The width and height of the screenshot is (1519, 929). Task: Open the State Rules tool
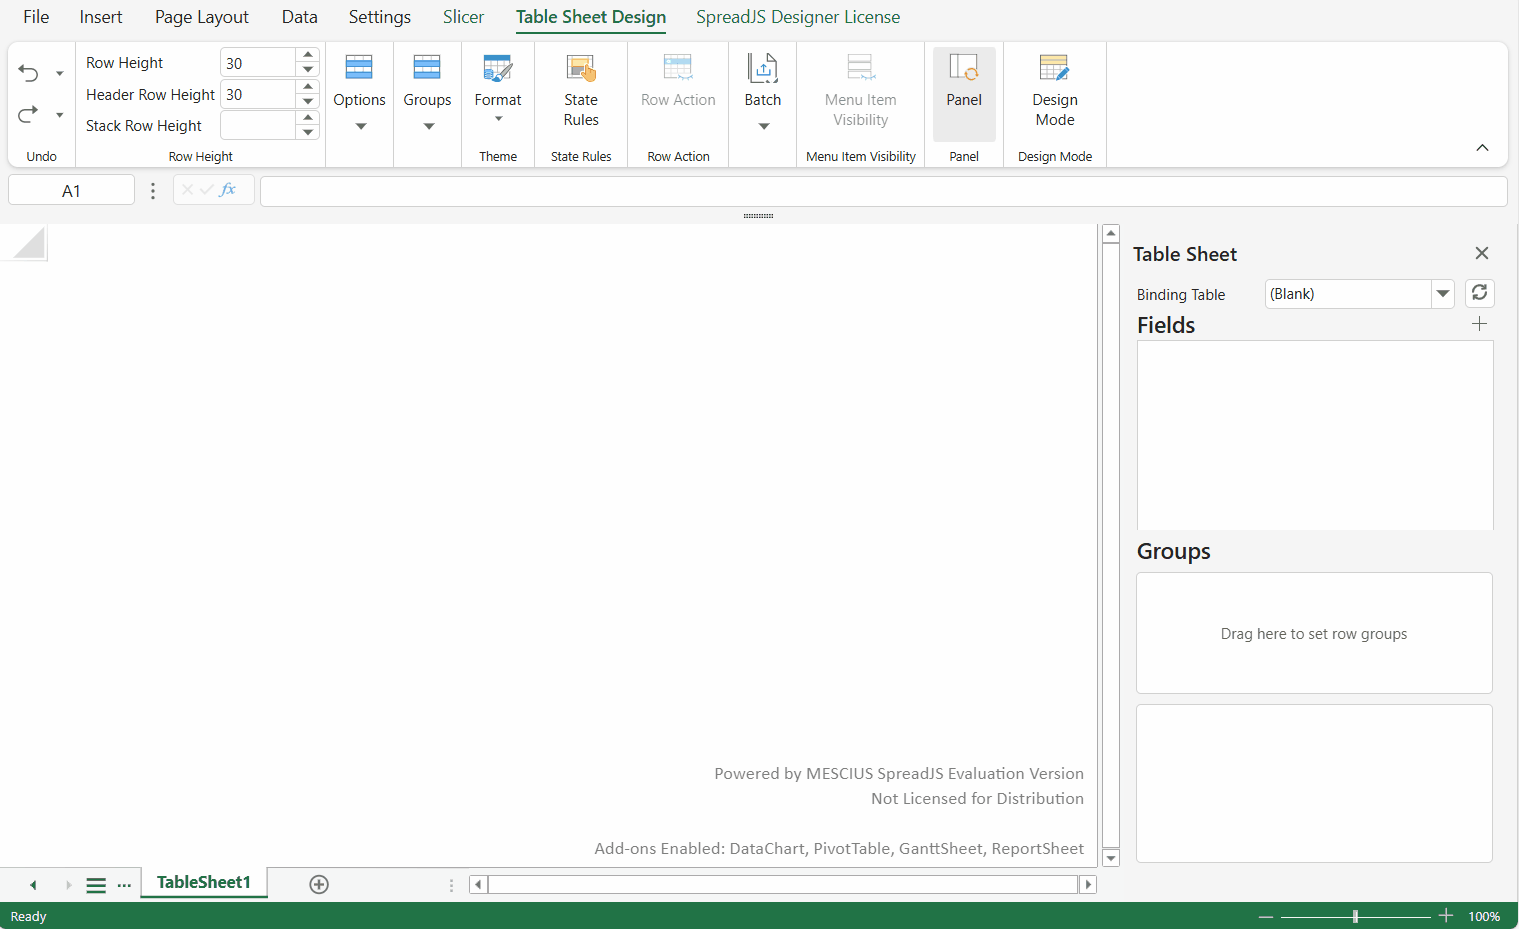point(581,91)
